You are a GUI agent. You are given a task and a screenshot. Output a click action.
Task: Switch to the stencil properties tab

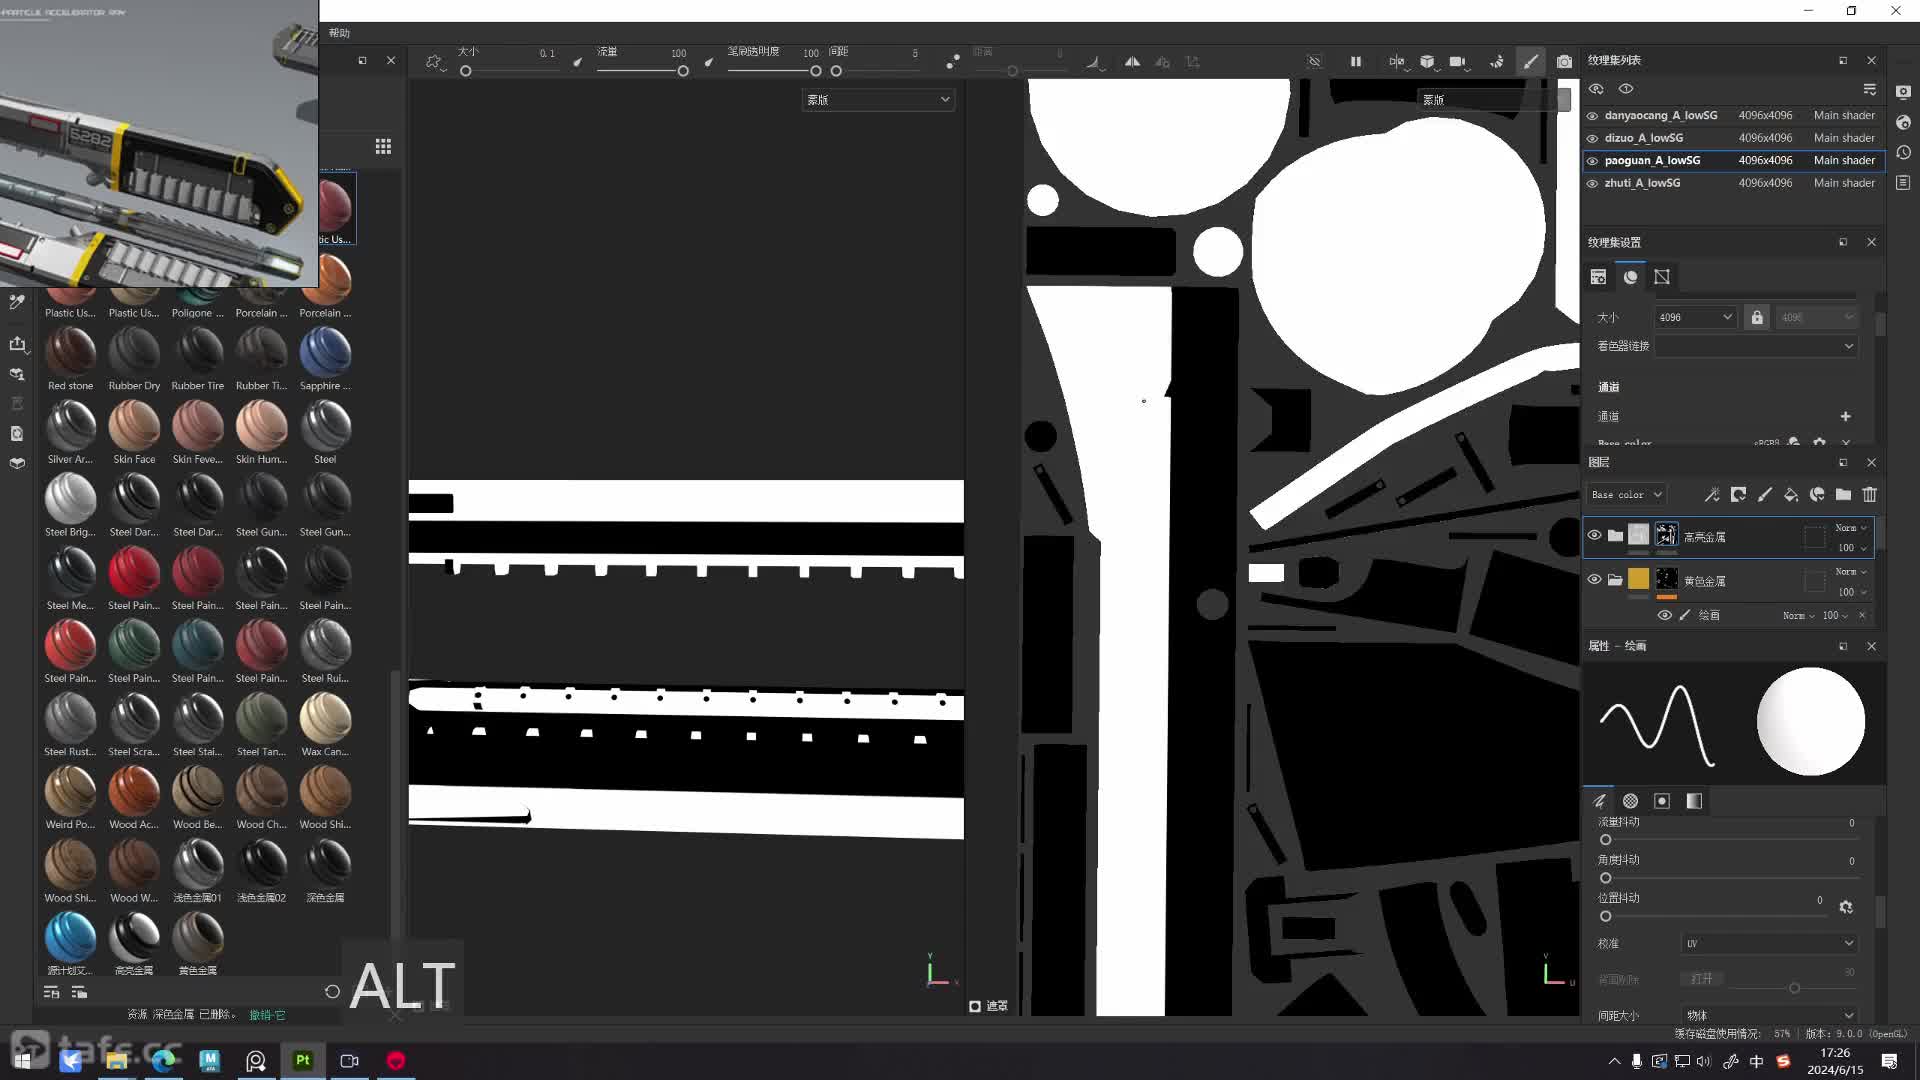pos(1662,801)
